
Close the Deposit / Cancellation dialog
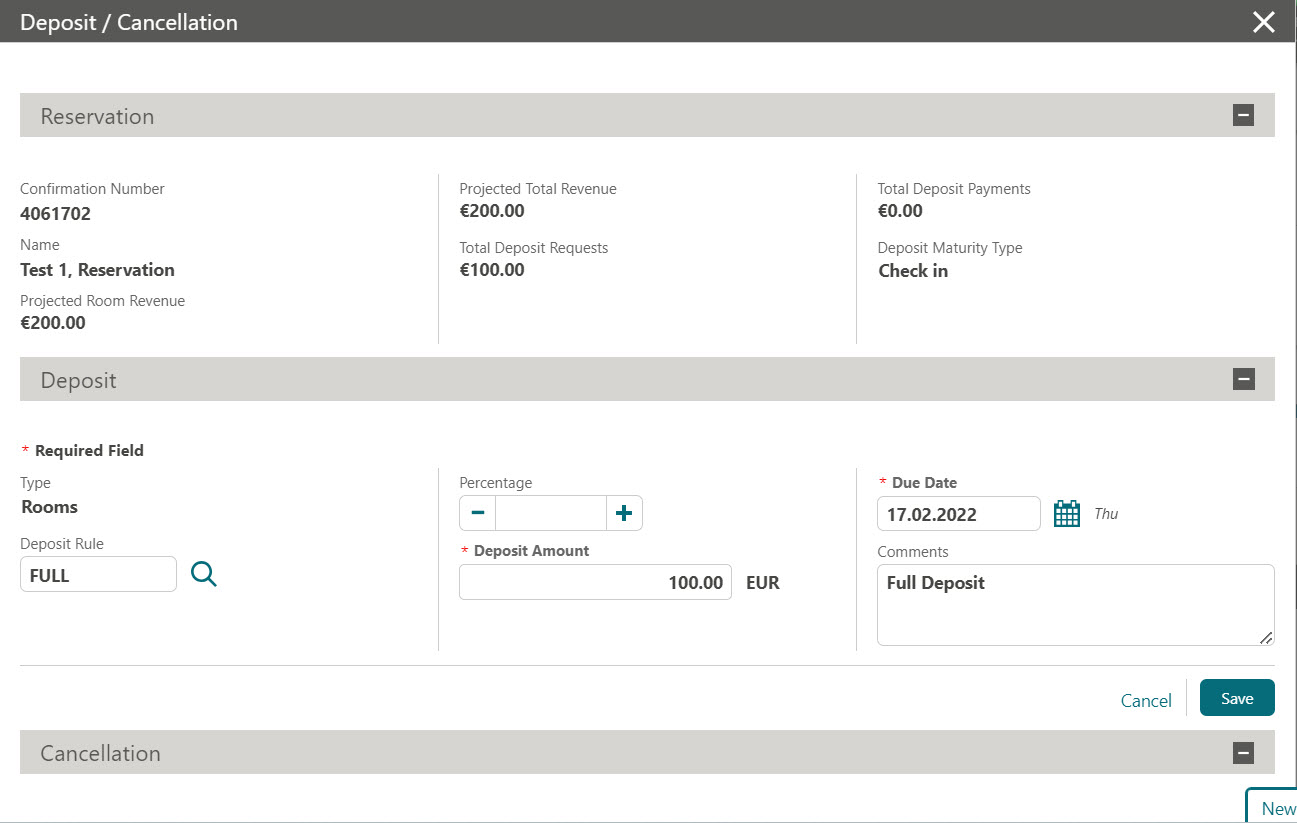(1263, 21)
